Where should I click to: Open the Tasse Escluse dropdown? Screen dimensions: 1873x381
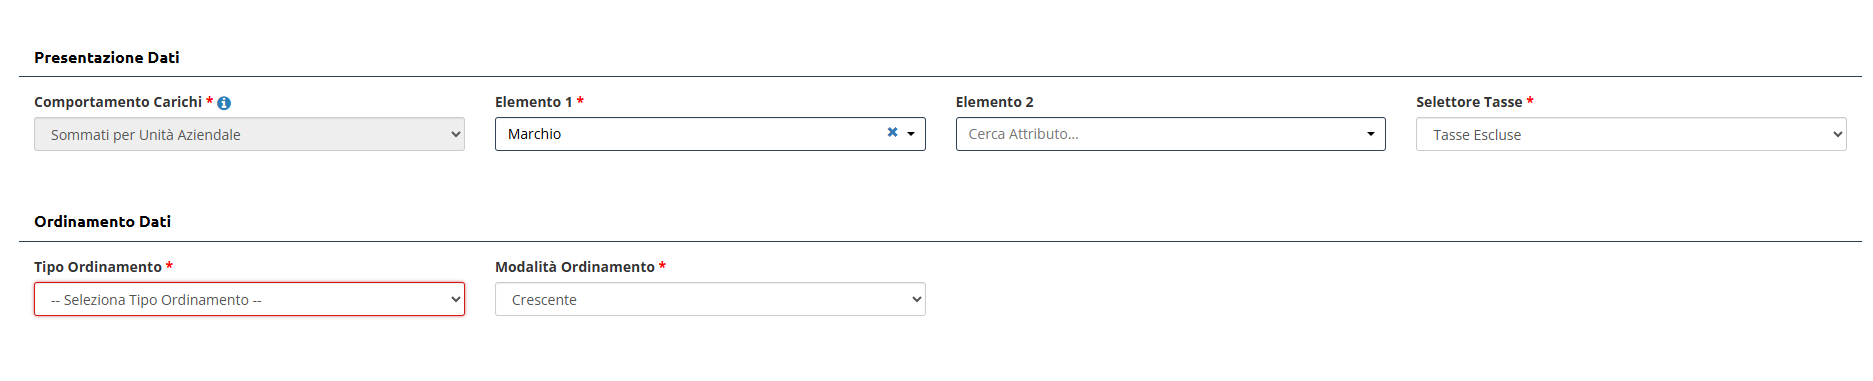click(x=1631, y=134)
